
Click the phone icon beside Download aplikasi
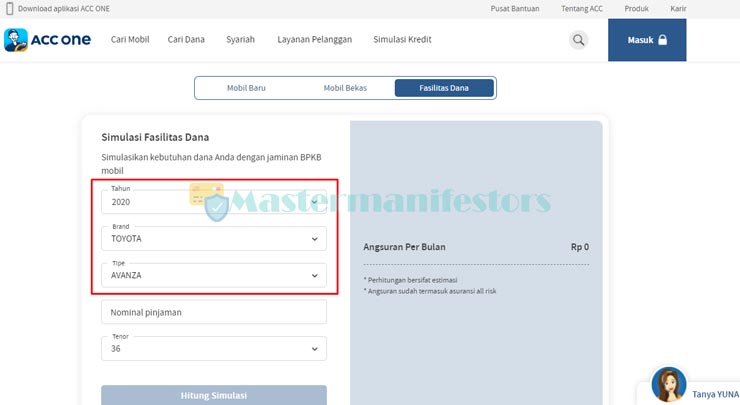9,8
